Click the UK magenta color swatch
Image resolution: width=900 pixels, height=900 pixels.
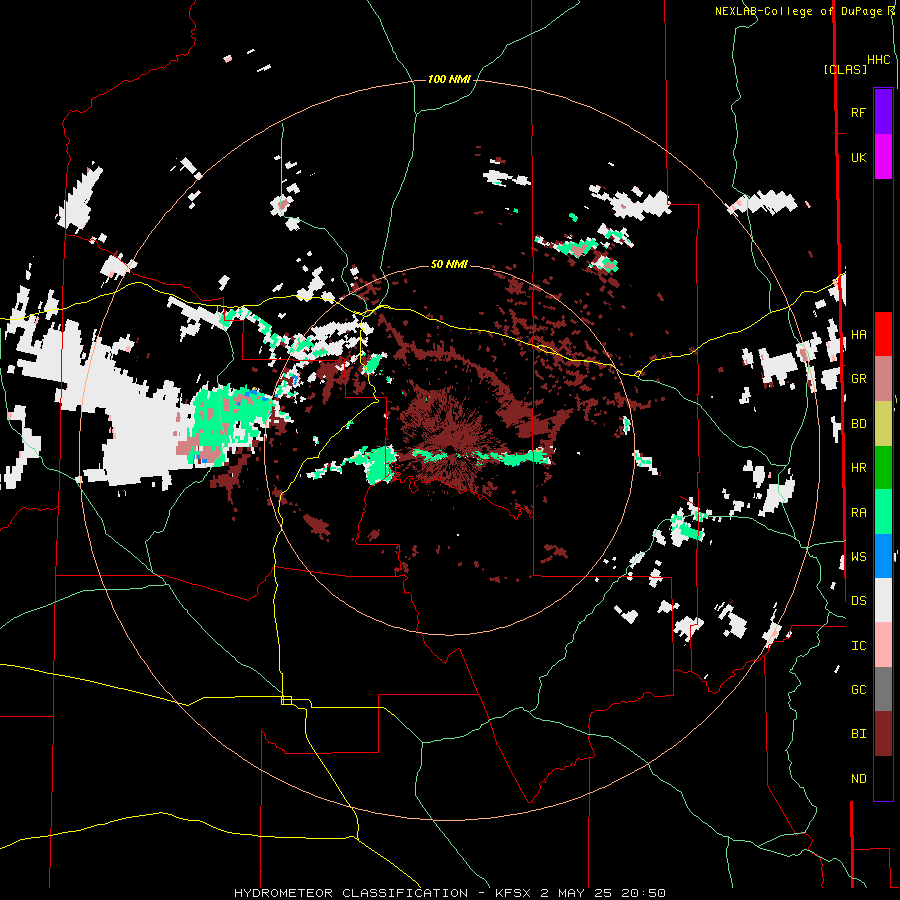883,157
